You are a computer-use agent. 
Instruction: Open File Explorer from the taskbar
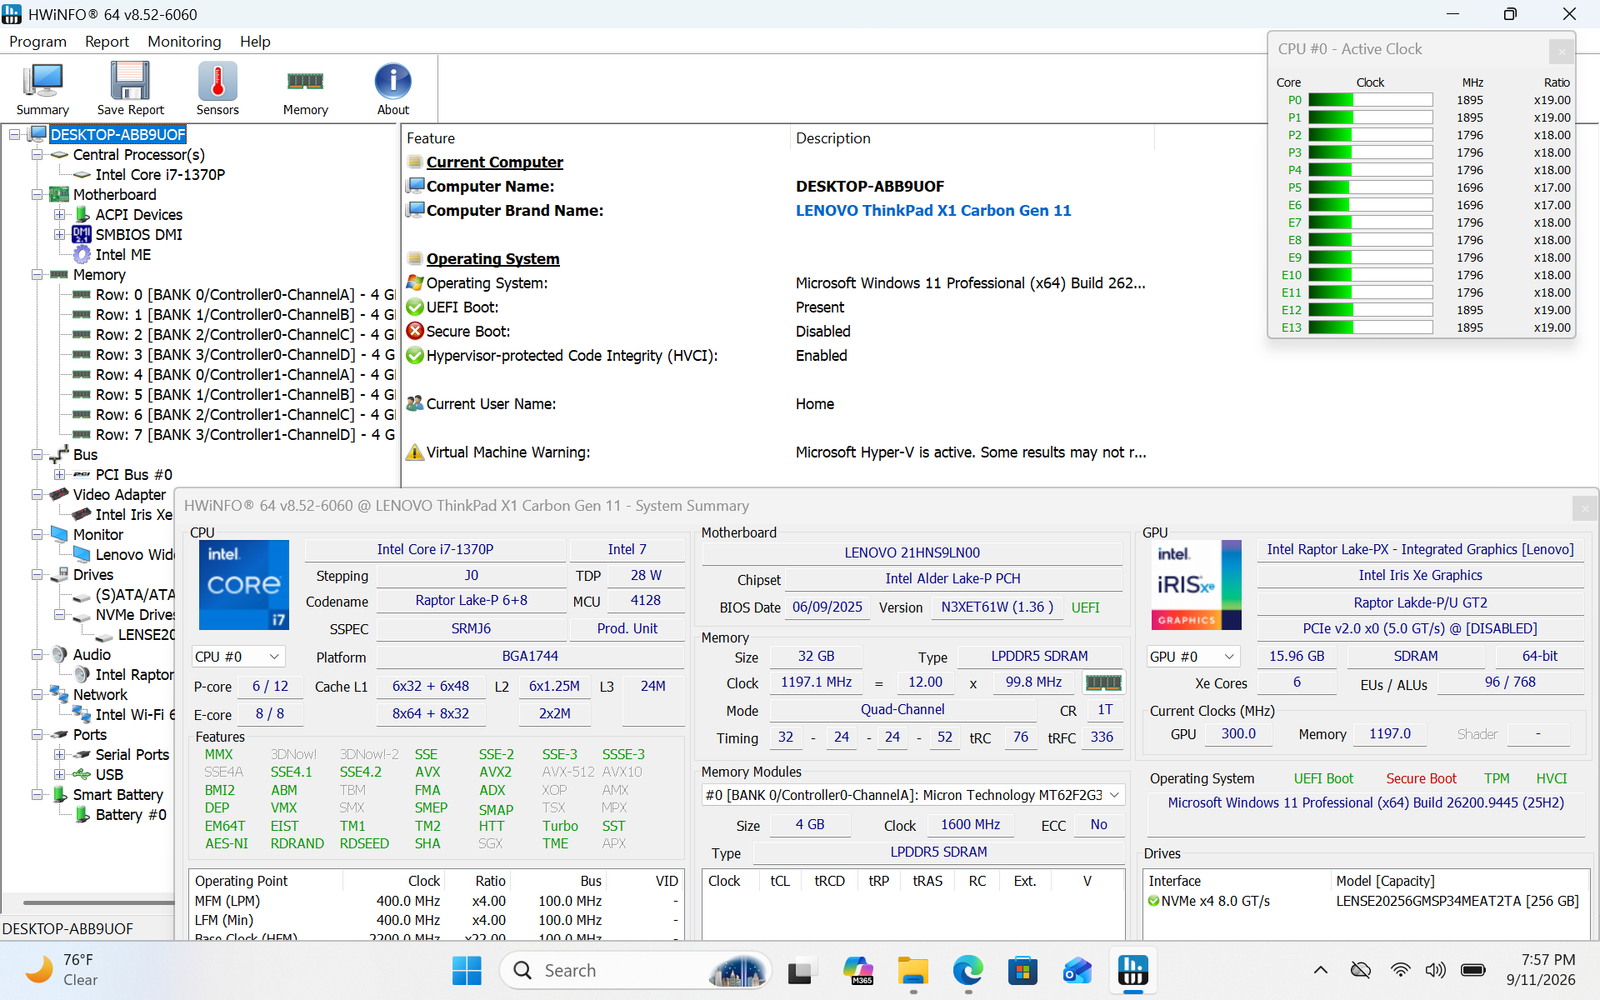tap(913, 970)
